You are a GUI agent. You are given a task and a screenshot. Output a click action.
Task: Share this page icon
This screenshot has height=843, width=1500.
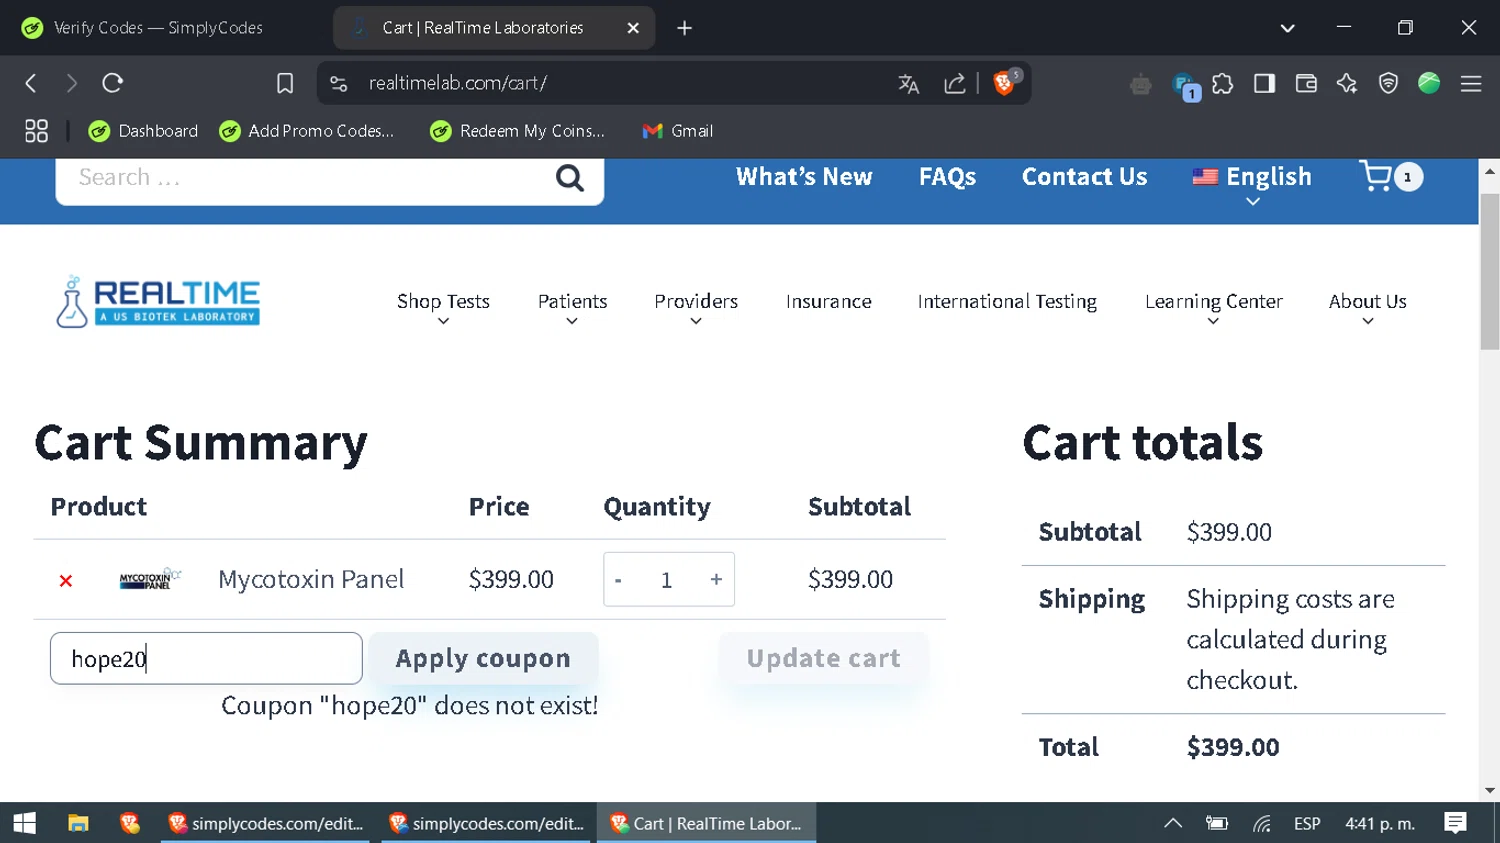955,84
